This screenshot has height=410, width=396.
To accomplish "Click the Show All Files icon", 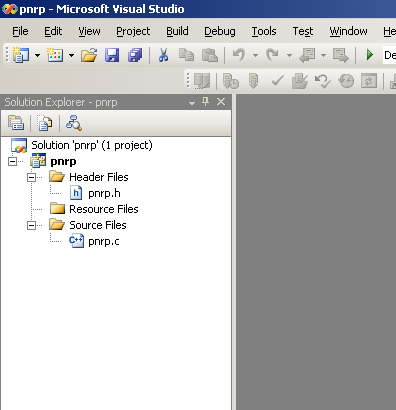I will 44,123.
